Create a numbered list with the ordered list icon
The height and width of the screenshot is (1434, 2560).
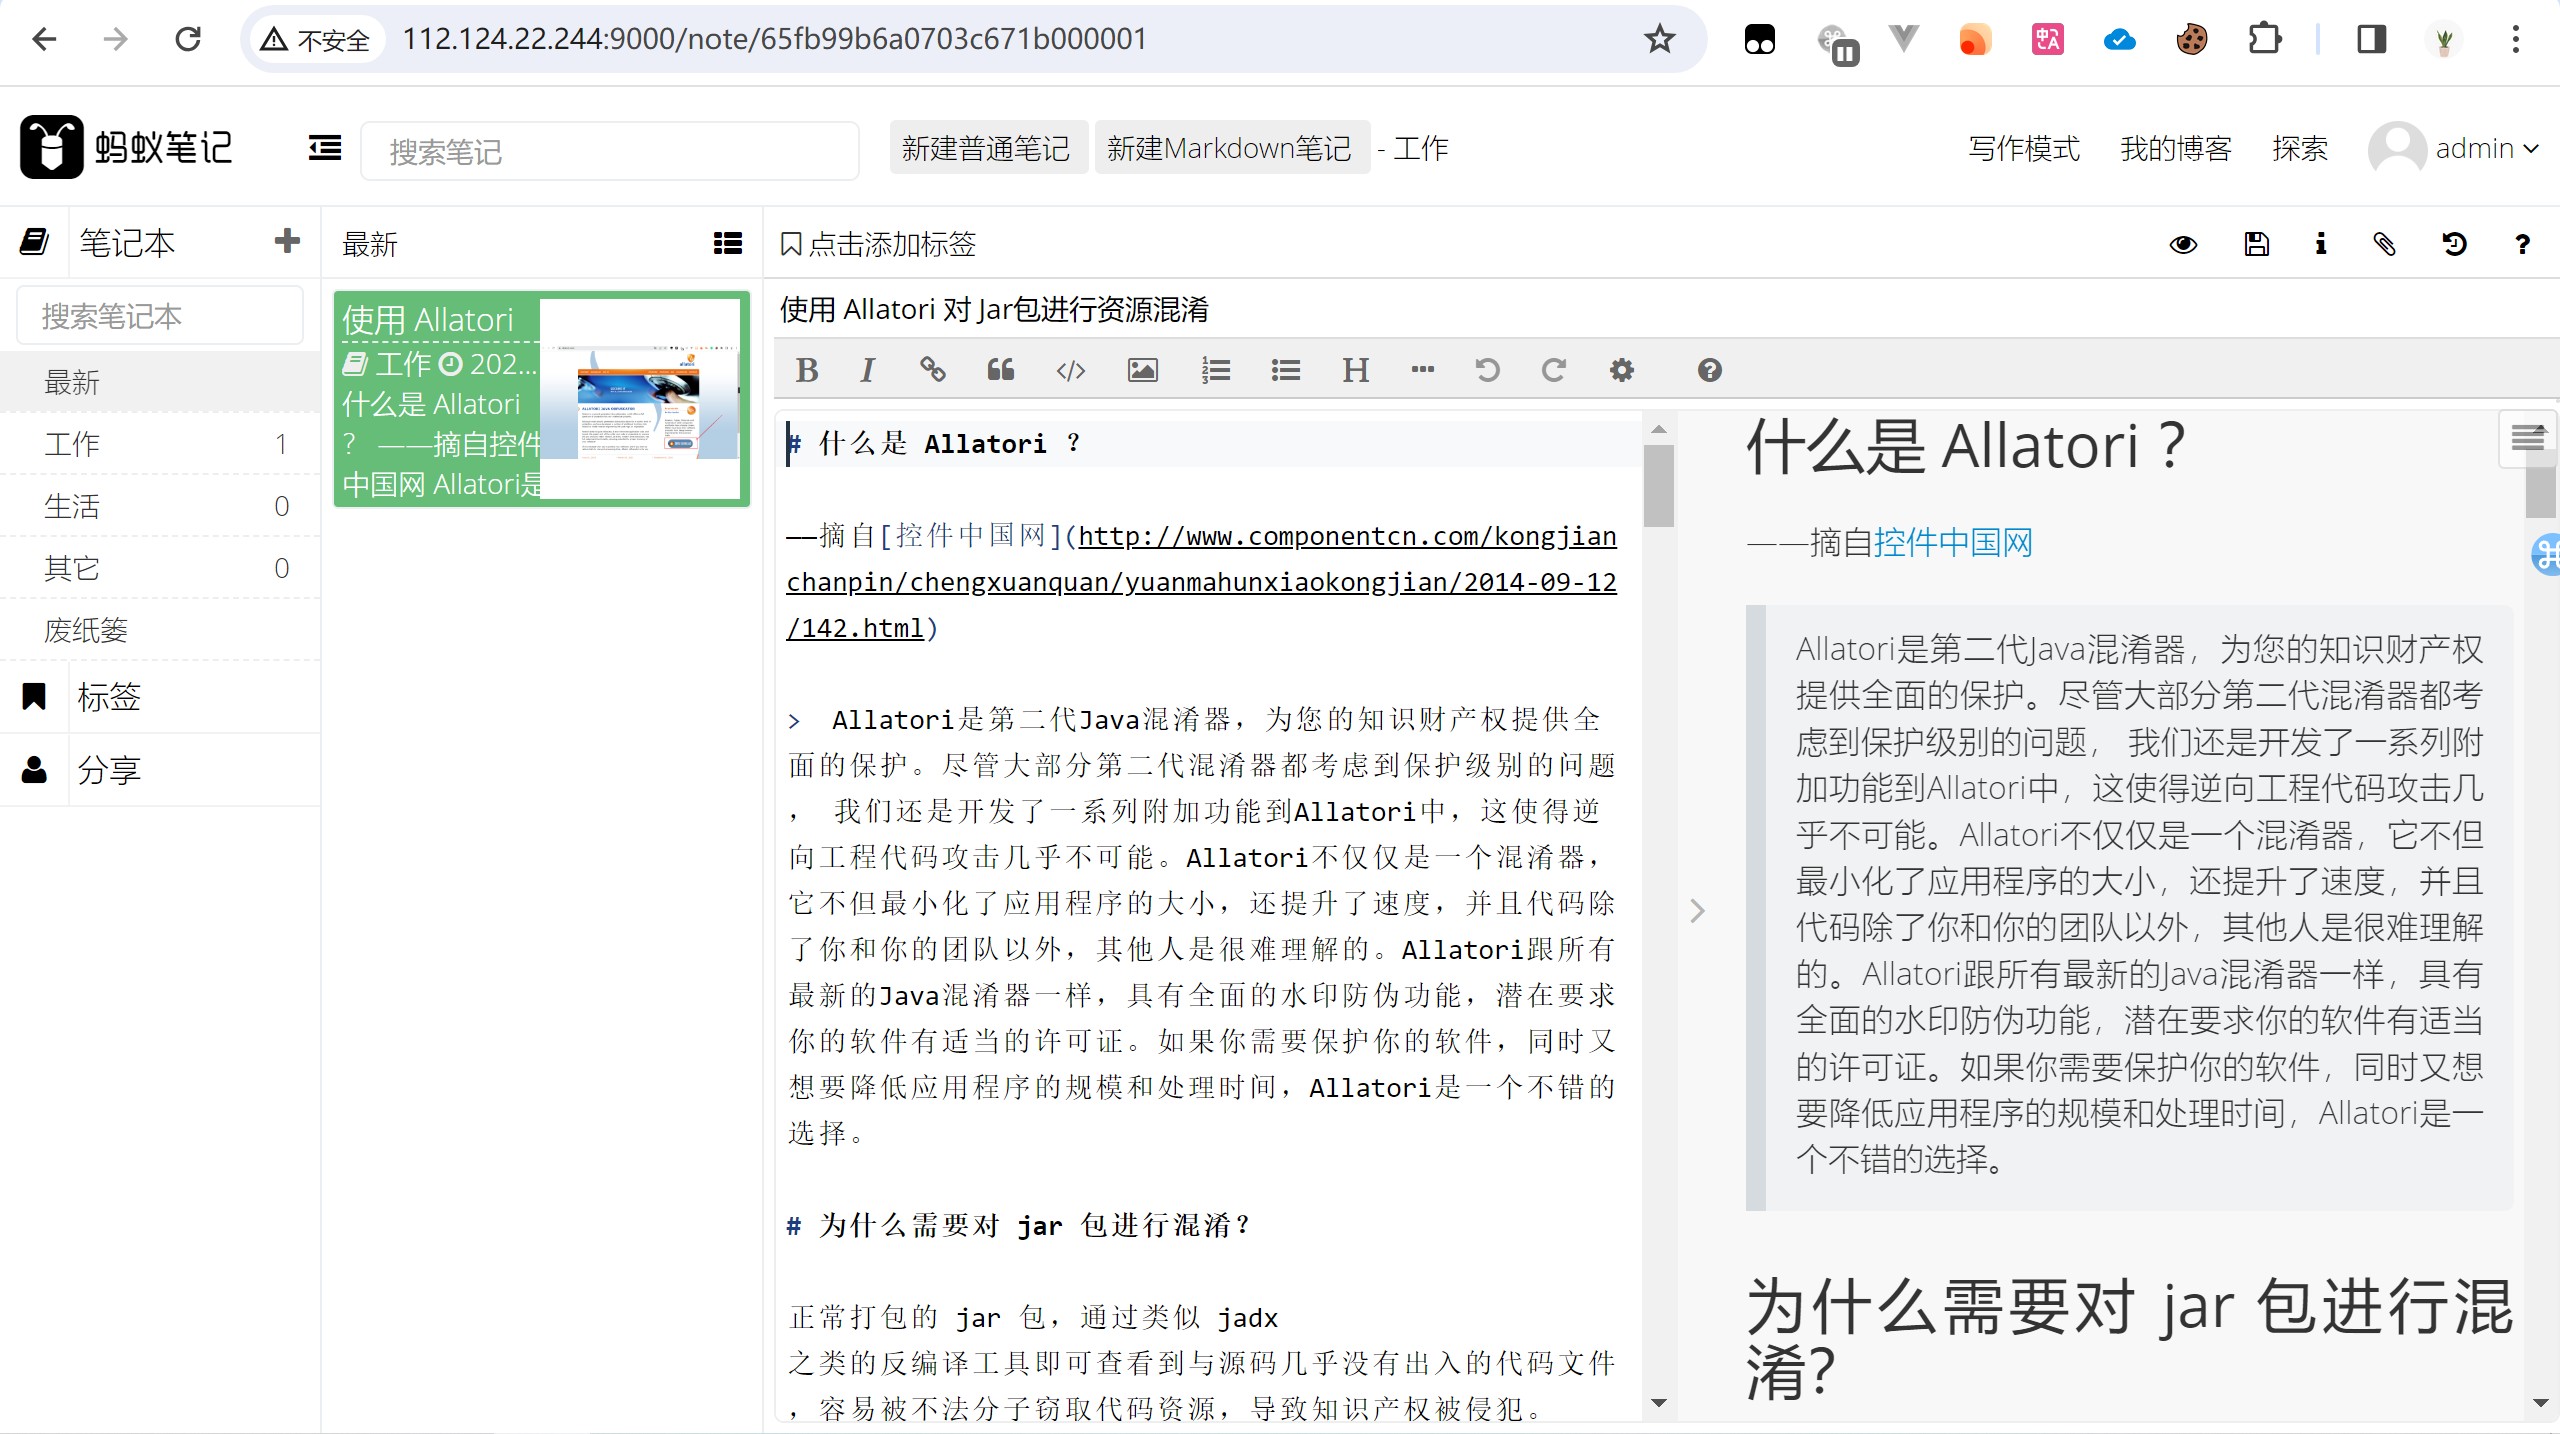tap(1215, 370)
